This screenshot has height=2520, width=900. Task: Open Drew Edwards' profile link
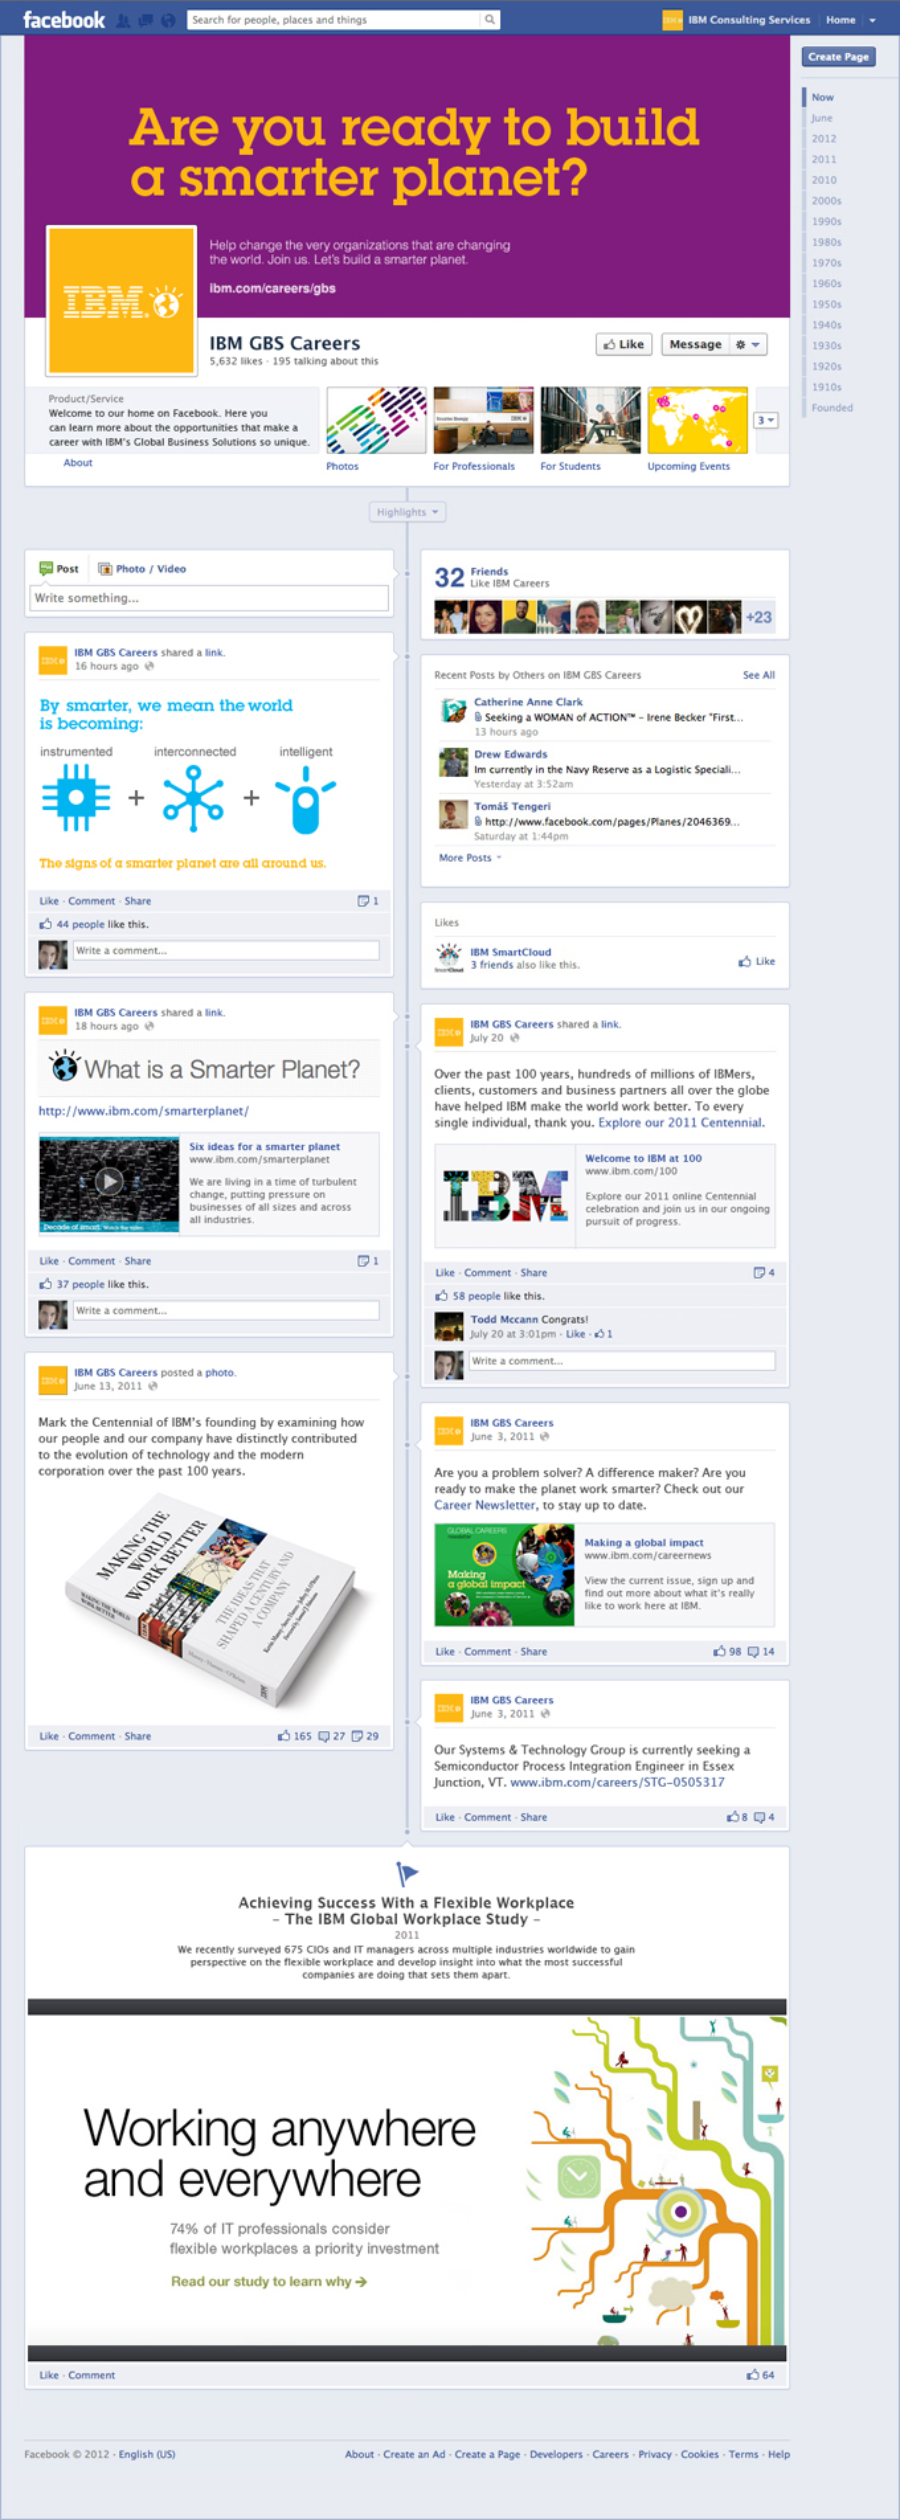(x=510, y=754)
